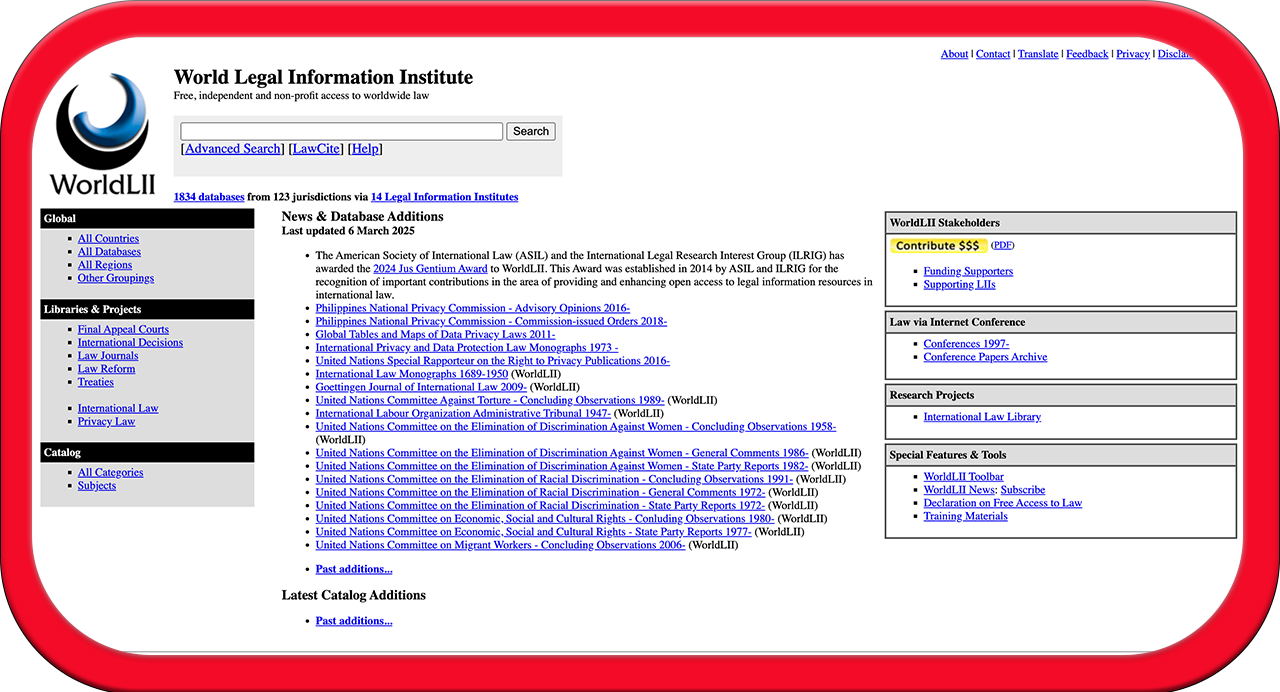1280x692 pixels.
Task: Open Funding Supporters link
Action: coord(968,272)
